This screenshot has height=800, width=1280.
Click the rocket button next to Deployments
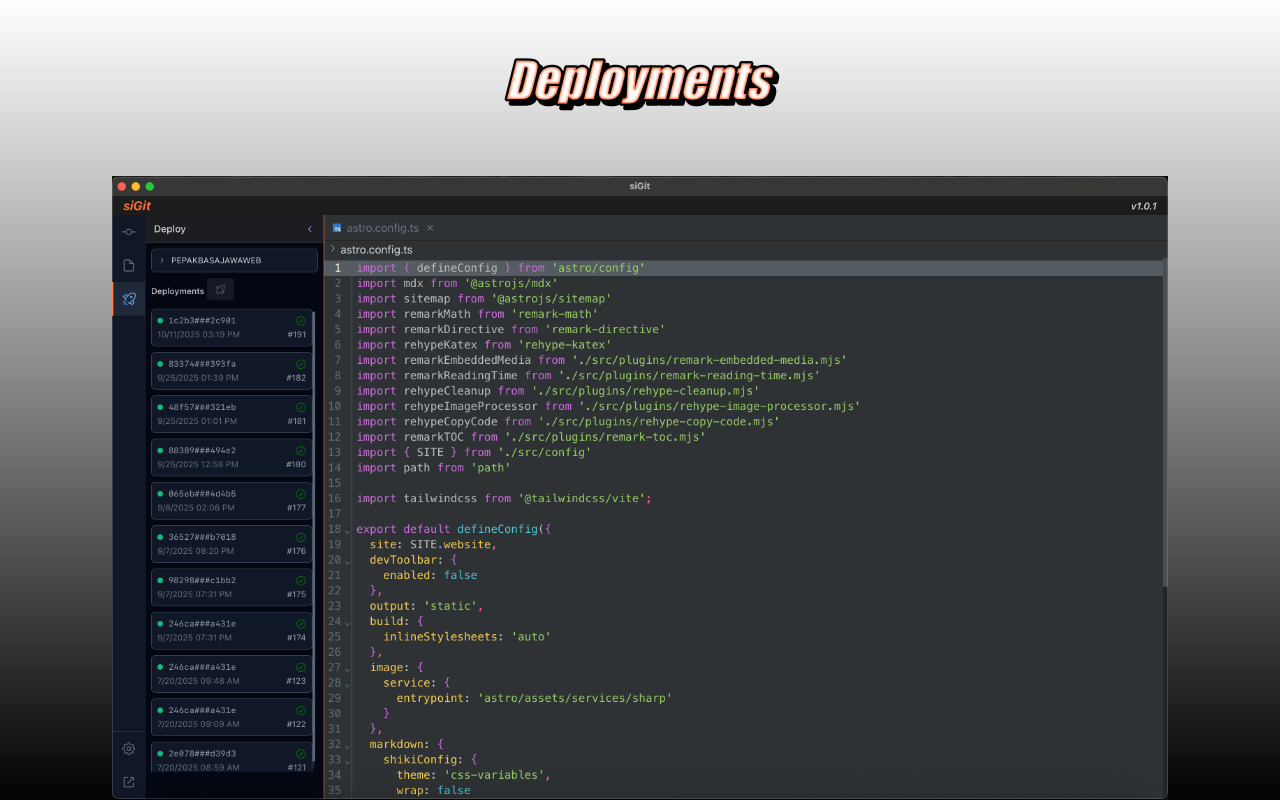click(220, 290)
